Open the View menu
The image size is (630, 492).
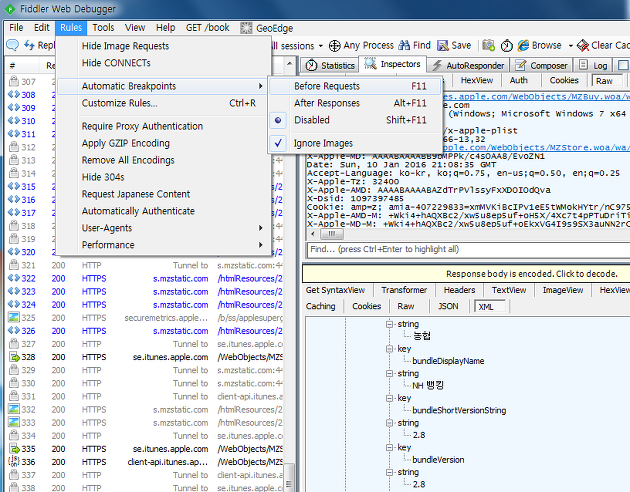coord(135,28)
